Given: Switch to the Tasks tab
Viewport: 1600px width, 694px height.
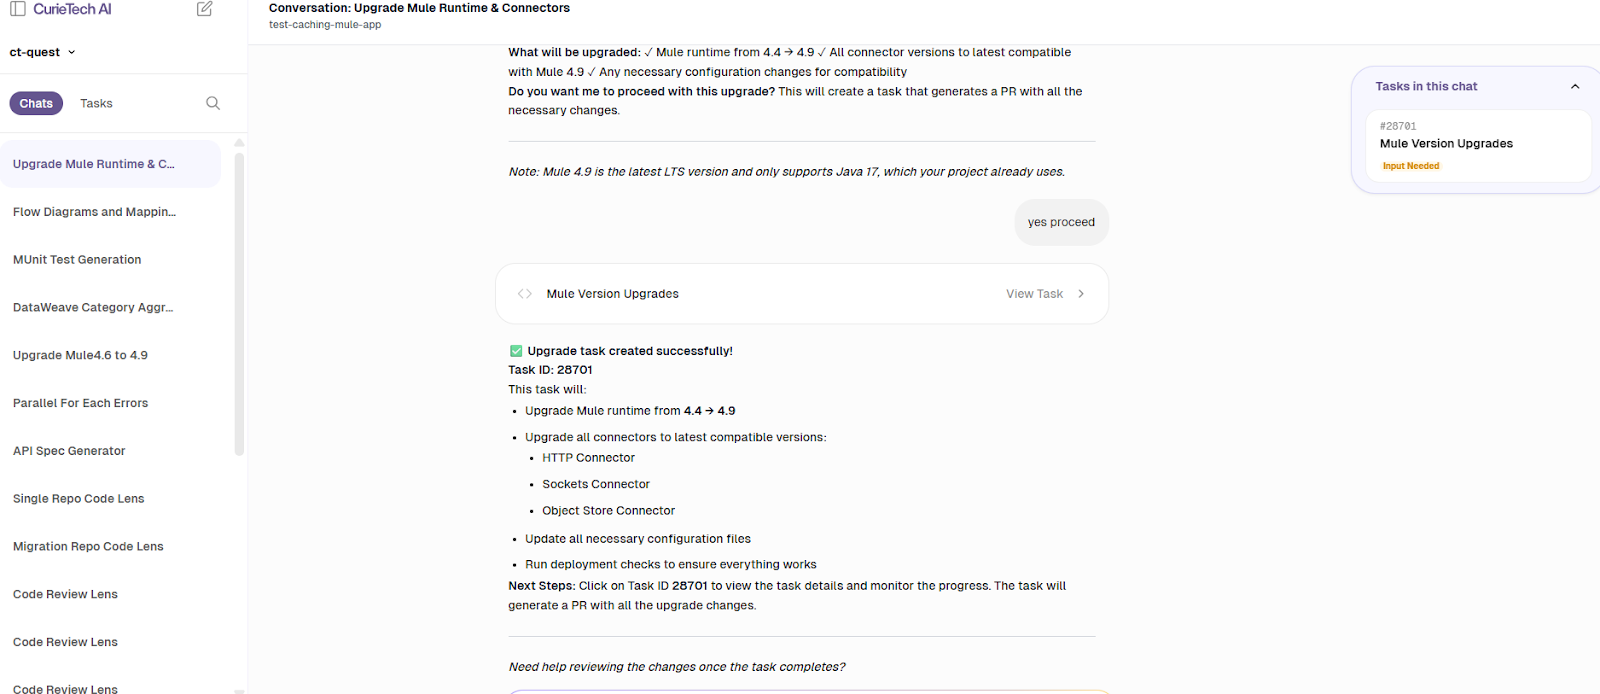Looking at the screenshot, I should 96,103.
